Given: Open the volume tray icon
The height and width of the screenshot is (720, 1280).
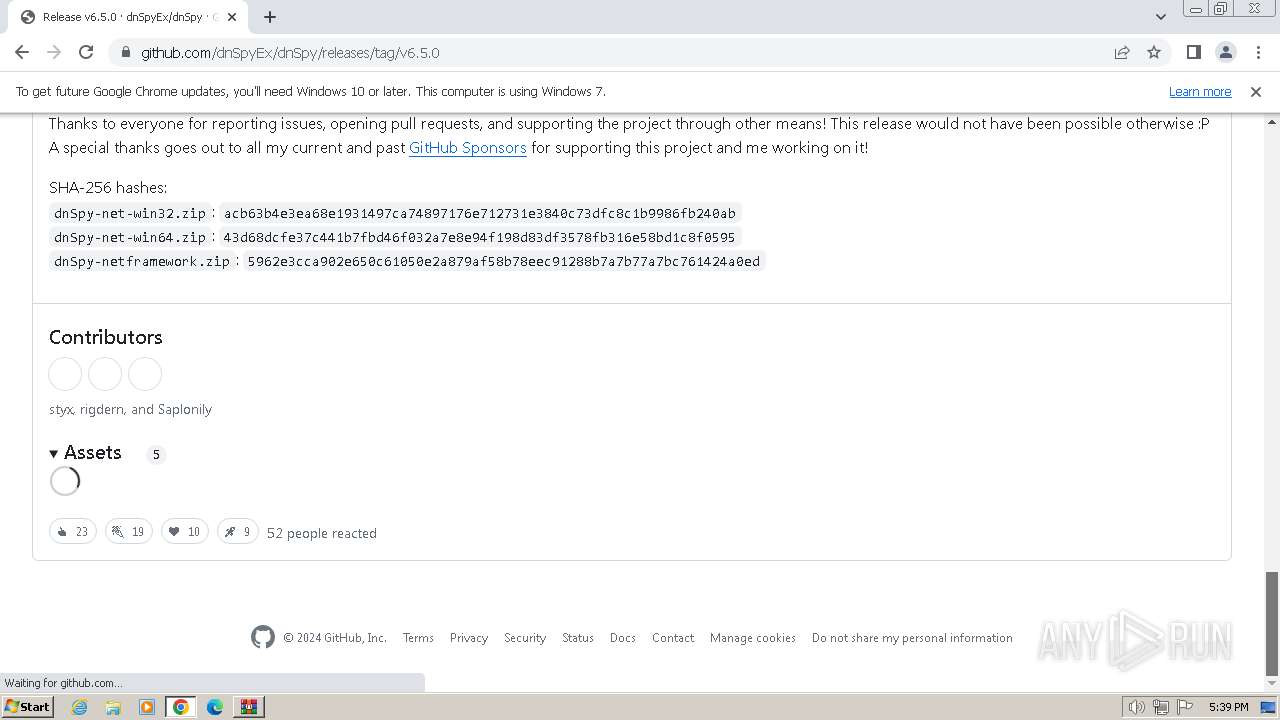Looking at the screenshot, I should coord(1137,707).
